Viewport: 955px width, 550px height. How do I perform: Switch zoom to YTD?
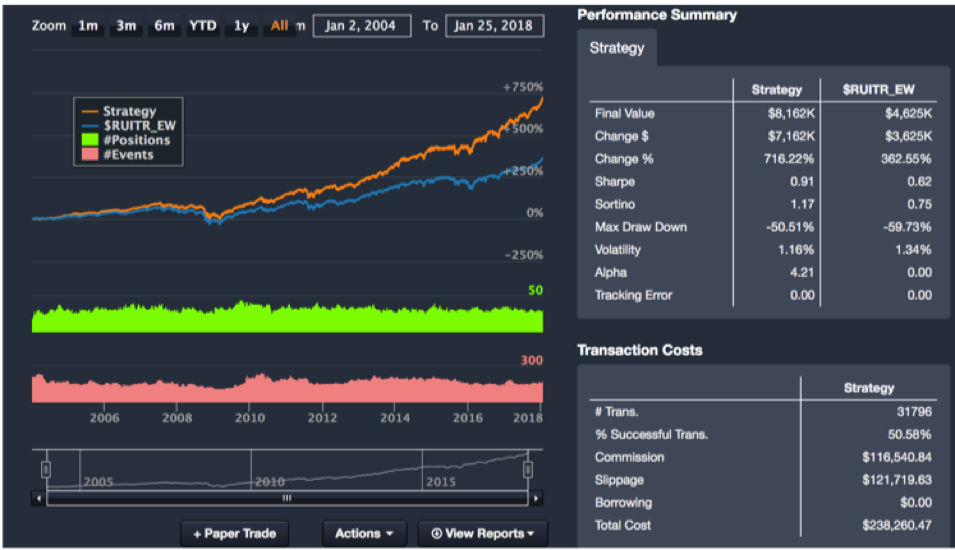pyautogui.click(x=203, y=26)
